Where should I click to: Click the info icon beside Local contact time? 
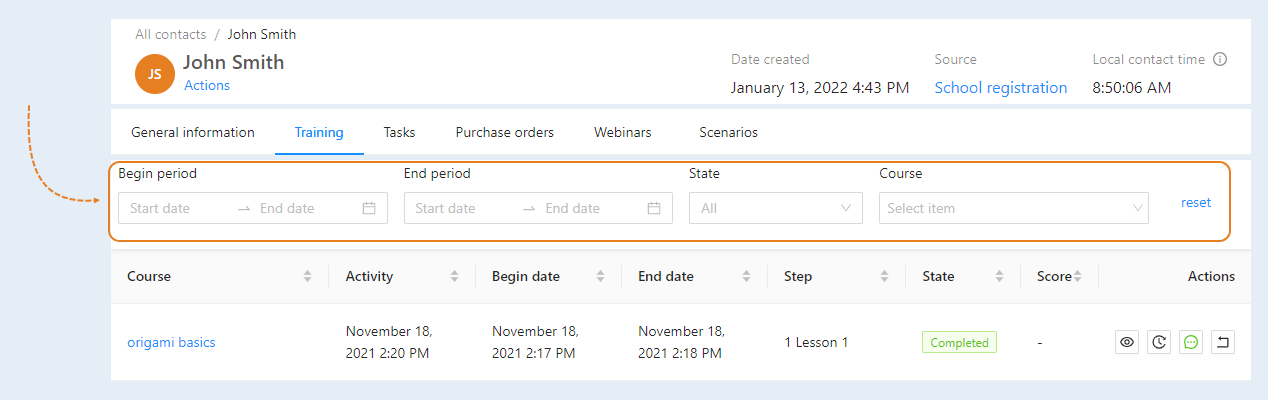(x=1220, y=59)
